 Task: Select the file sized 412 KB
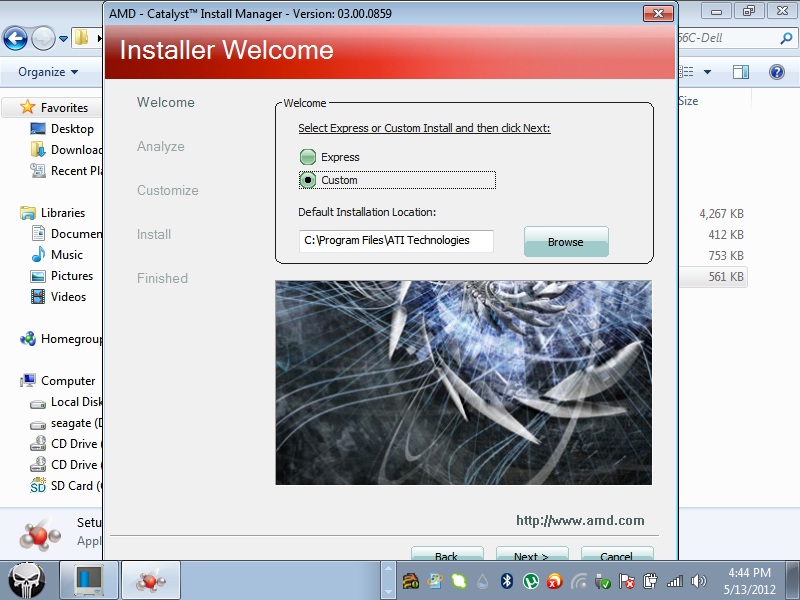point(726,235)
